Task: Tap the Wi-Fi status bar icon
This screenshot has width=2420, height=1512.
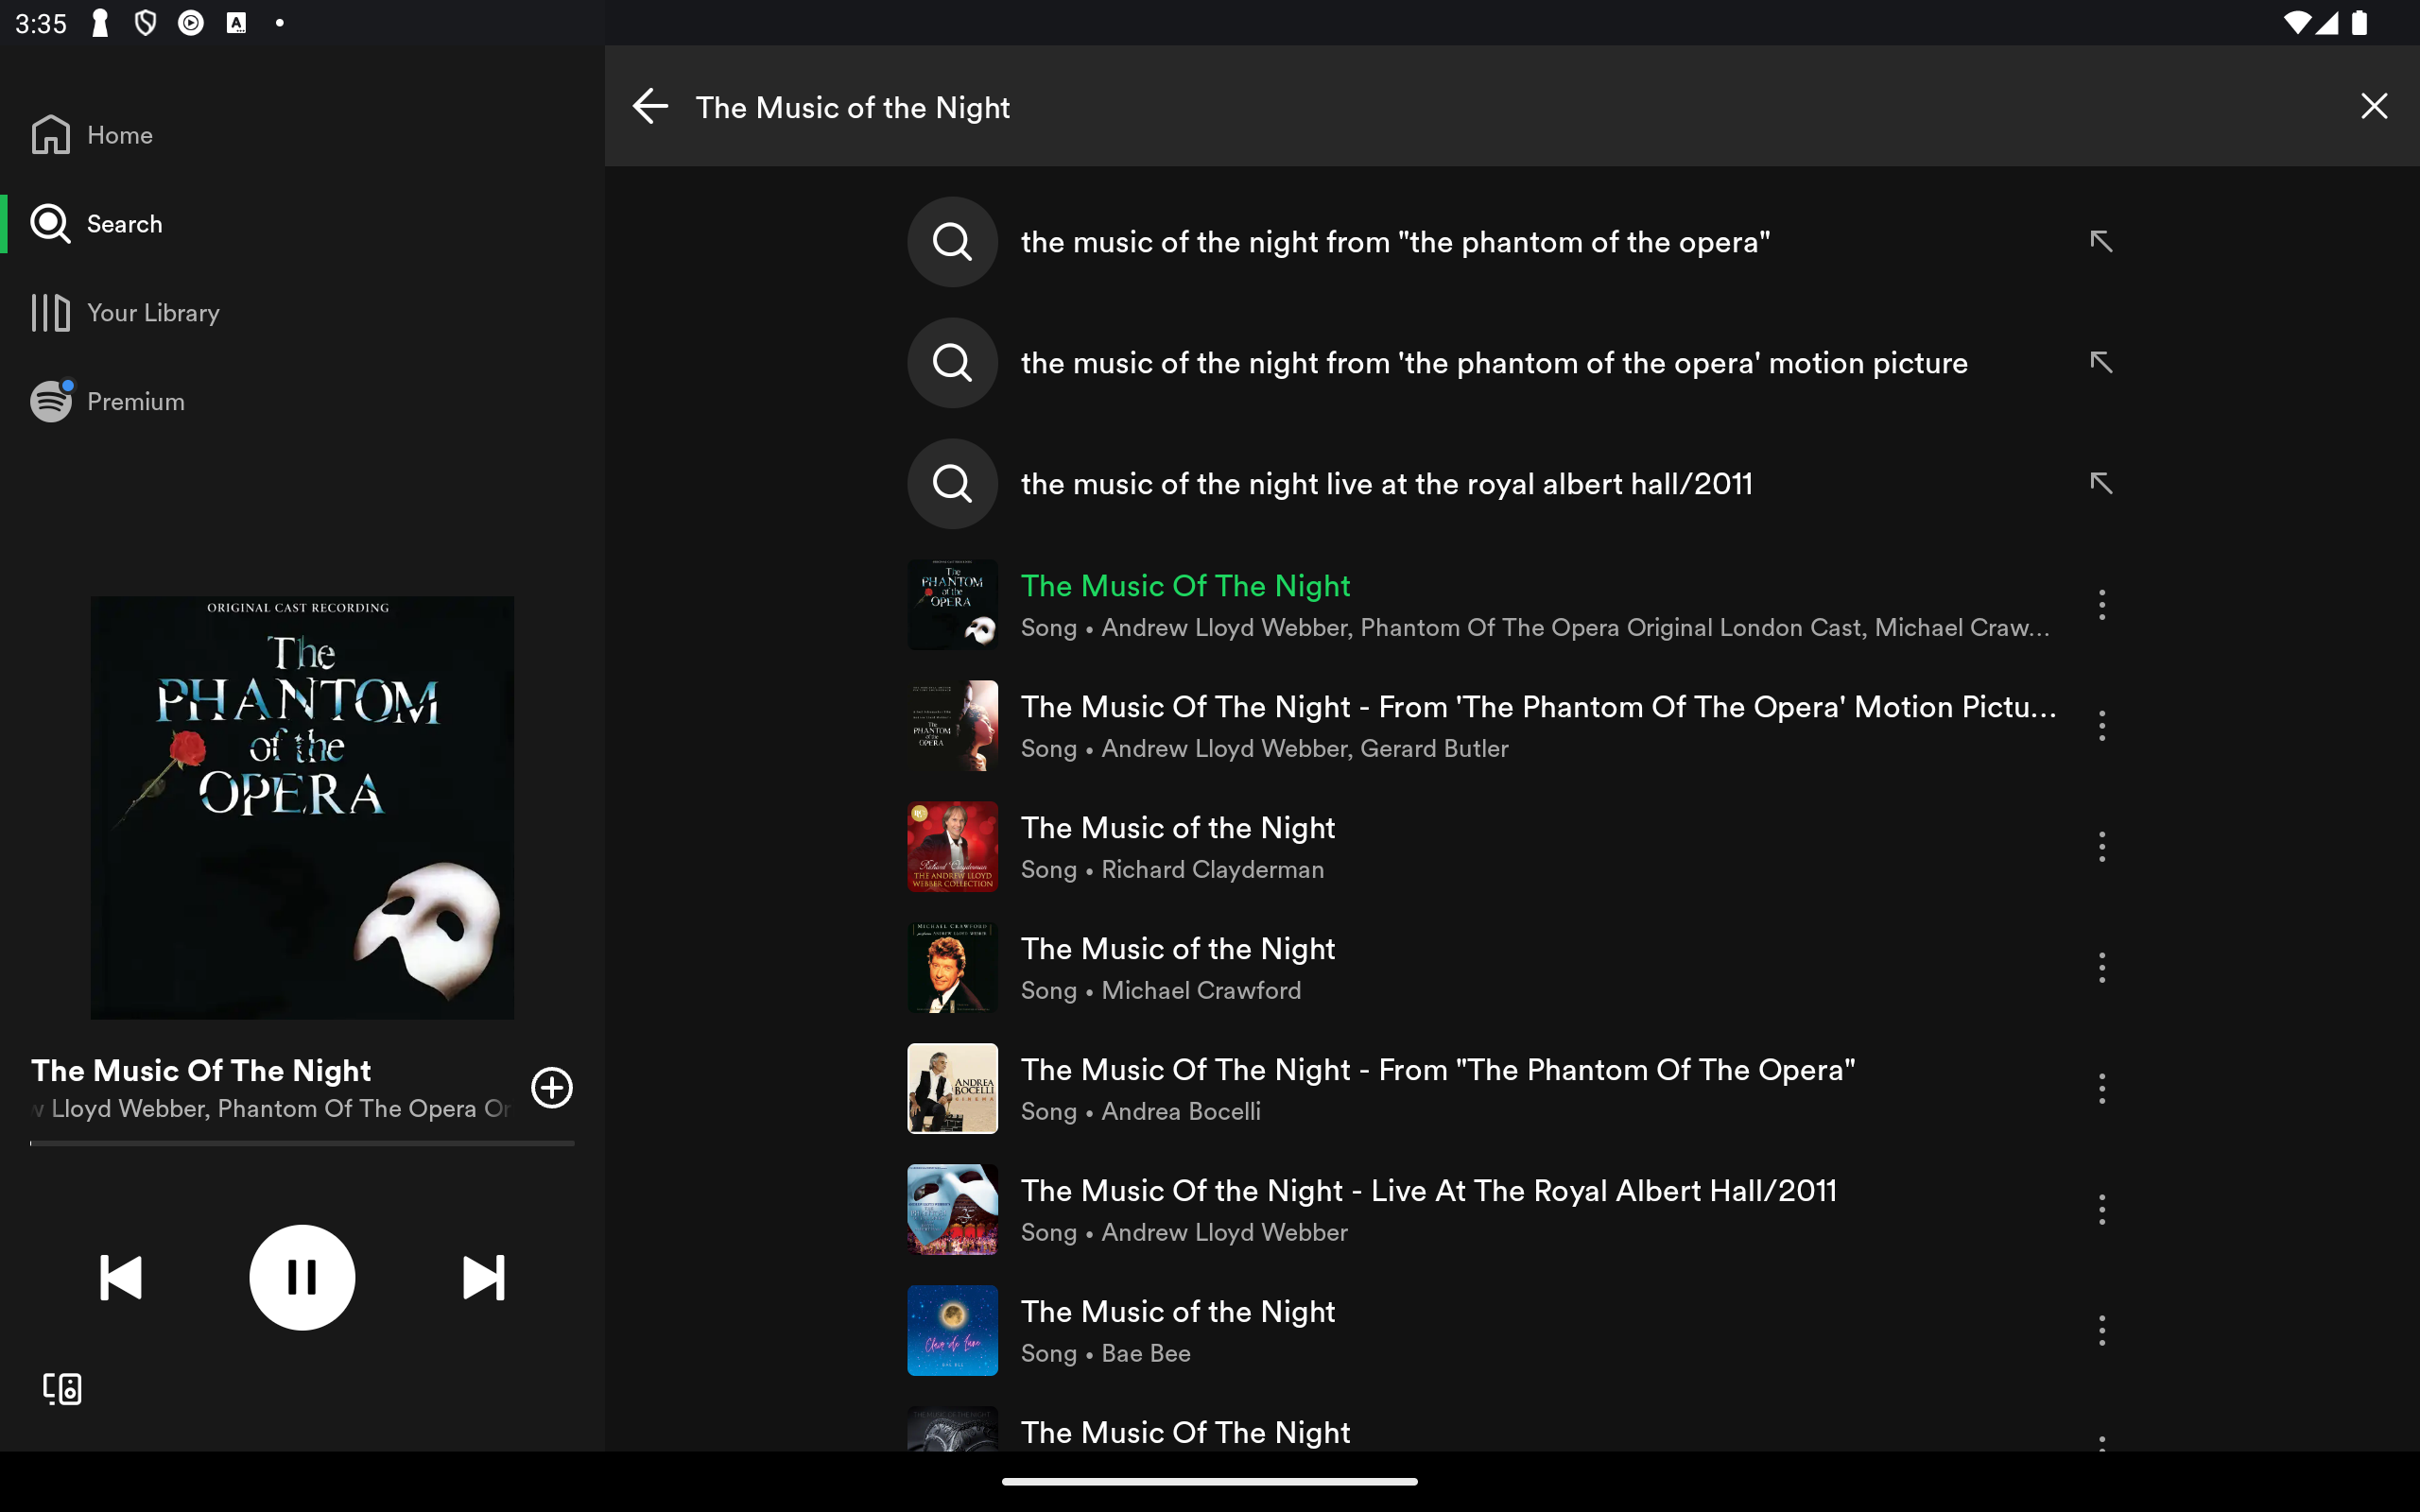Action: coord(2297,23)
